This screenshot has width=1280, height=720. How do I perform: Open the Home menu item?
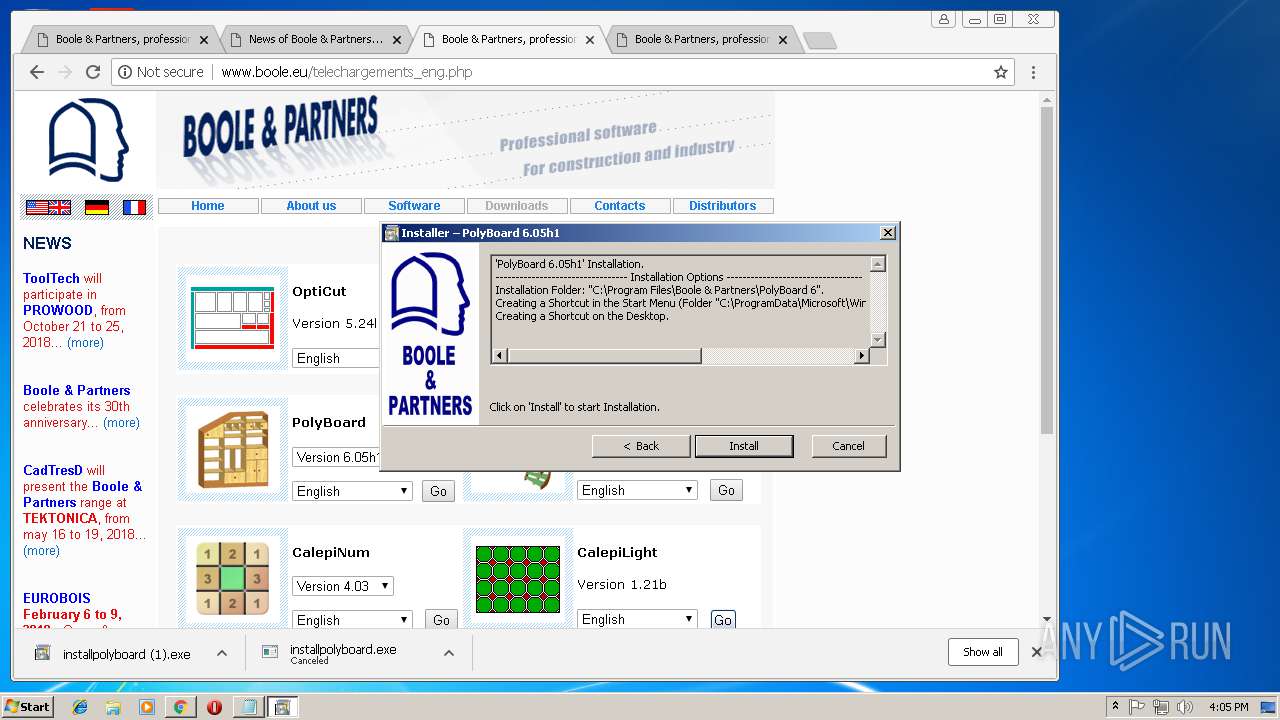coord(208,206)
